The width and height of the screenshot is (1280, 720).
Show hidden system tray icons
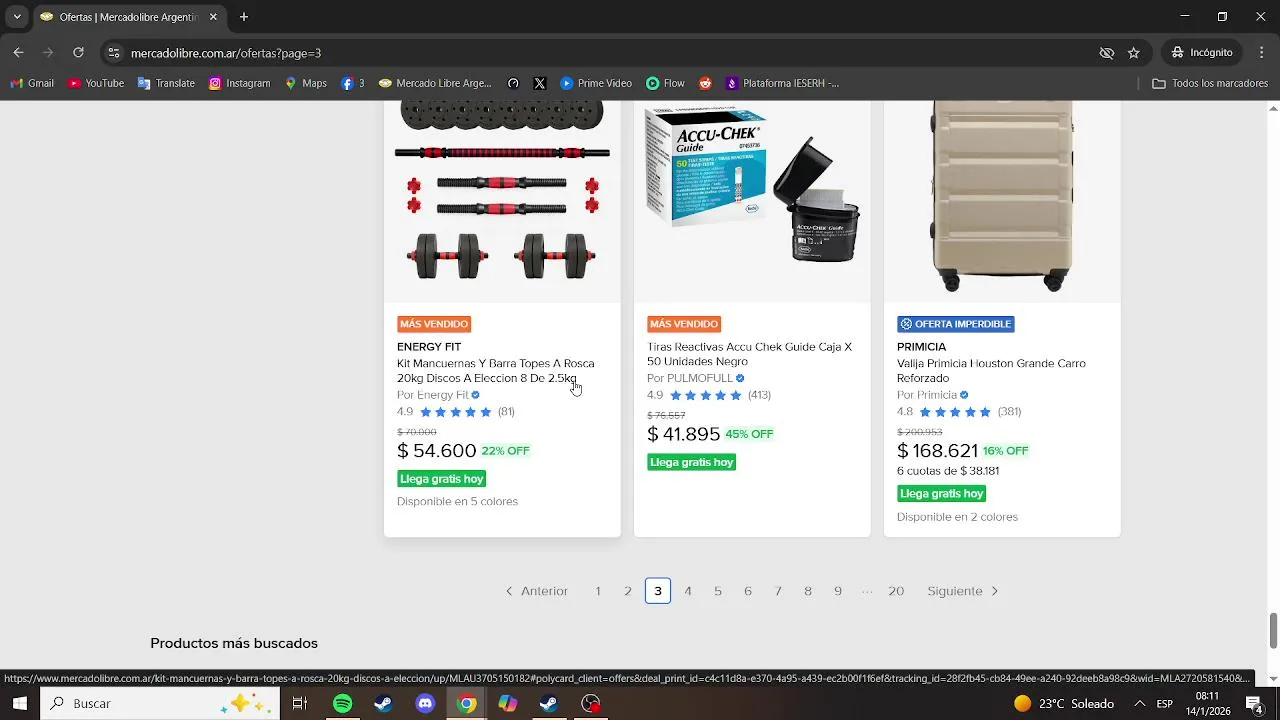tap(1139, 703)
